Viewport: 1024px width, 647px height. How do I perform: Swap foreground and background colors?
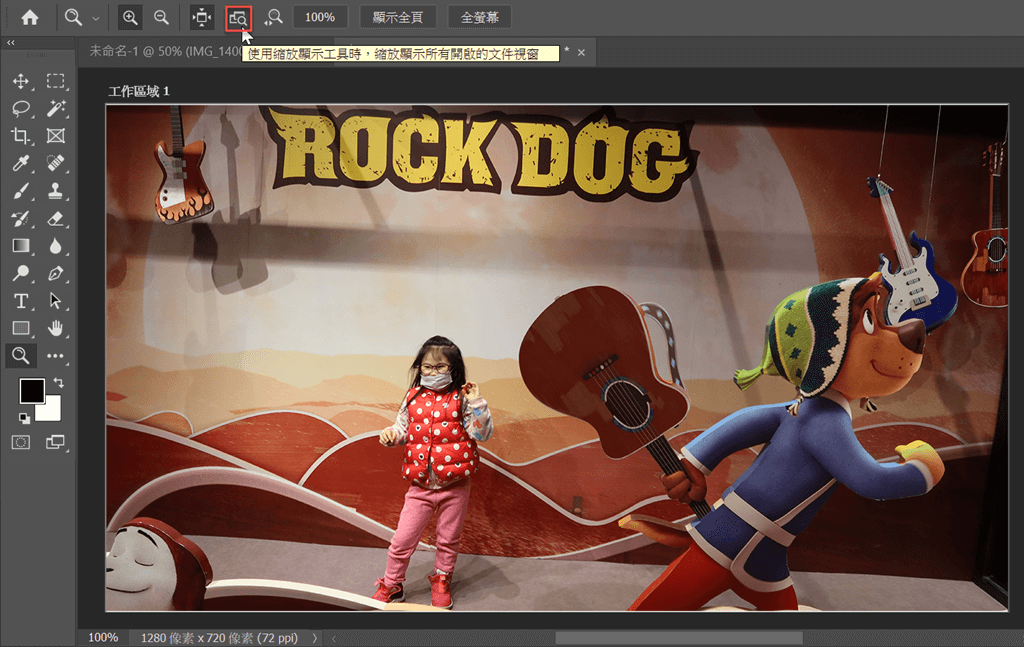pyautogui.click(x=59, y=383)
